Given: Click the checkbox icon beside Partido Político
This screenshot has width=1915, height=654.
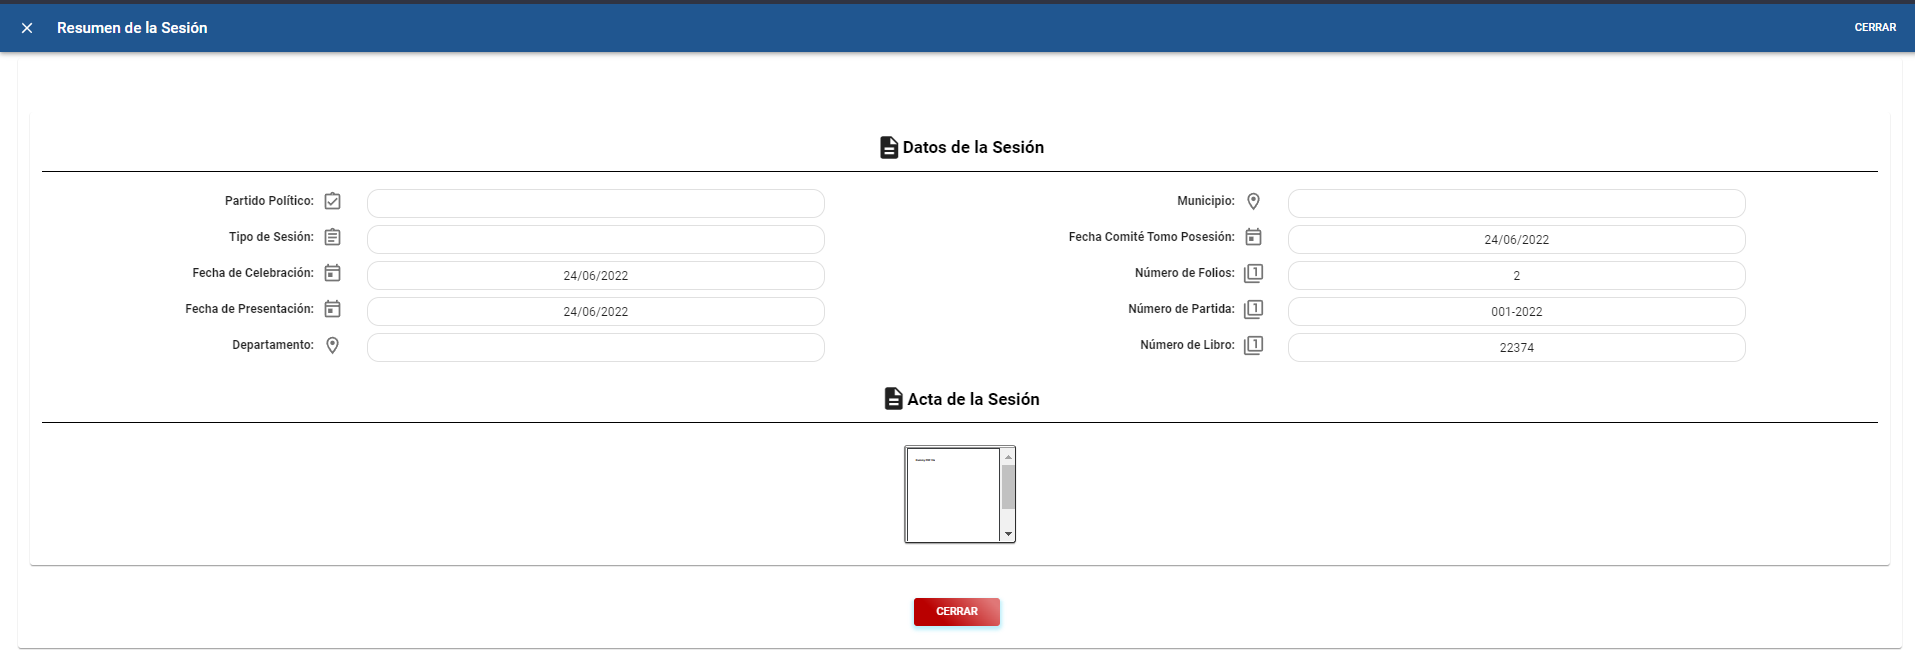Looking at the screenshot, I should pyautogui.click(x=333, y=201).
